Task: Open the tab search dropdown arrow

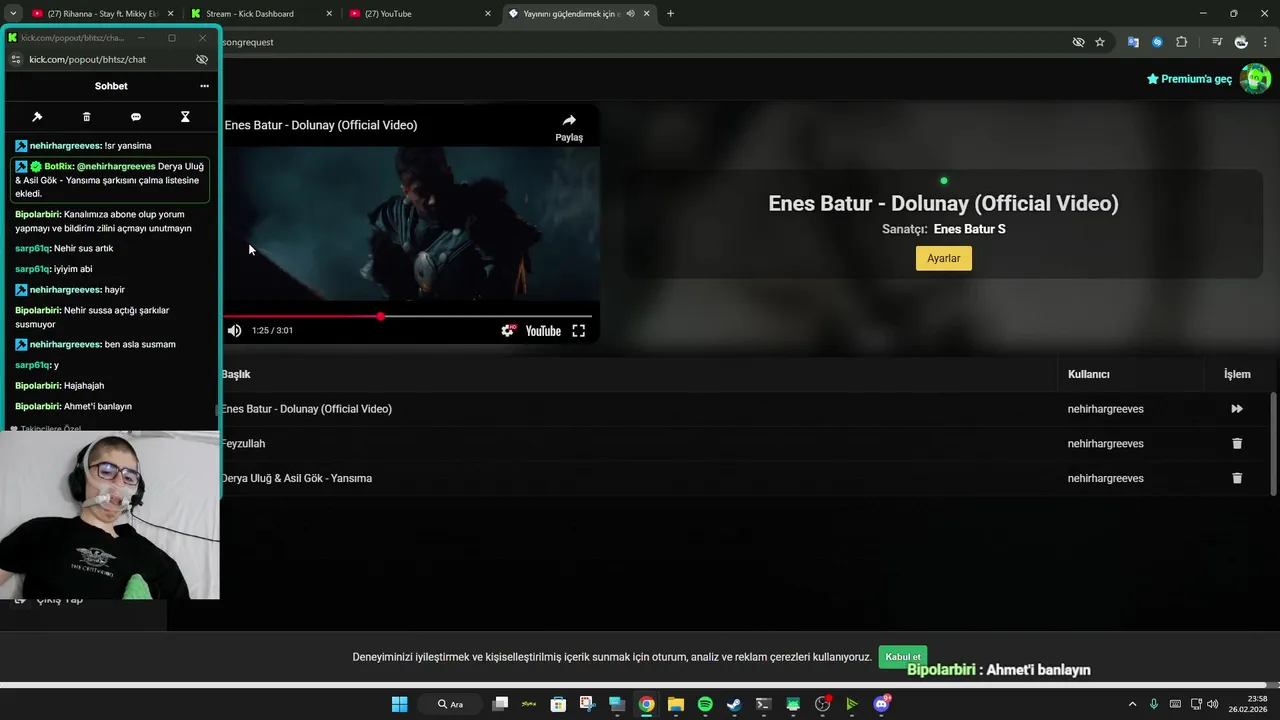Action: (13, 14)
